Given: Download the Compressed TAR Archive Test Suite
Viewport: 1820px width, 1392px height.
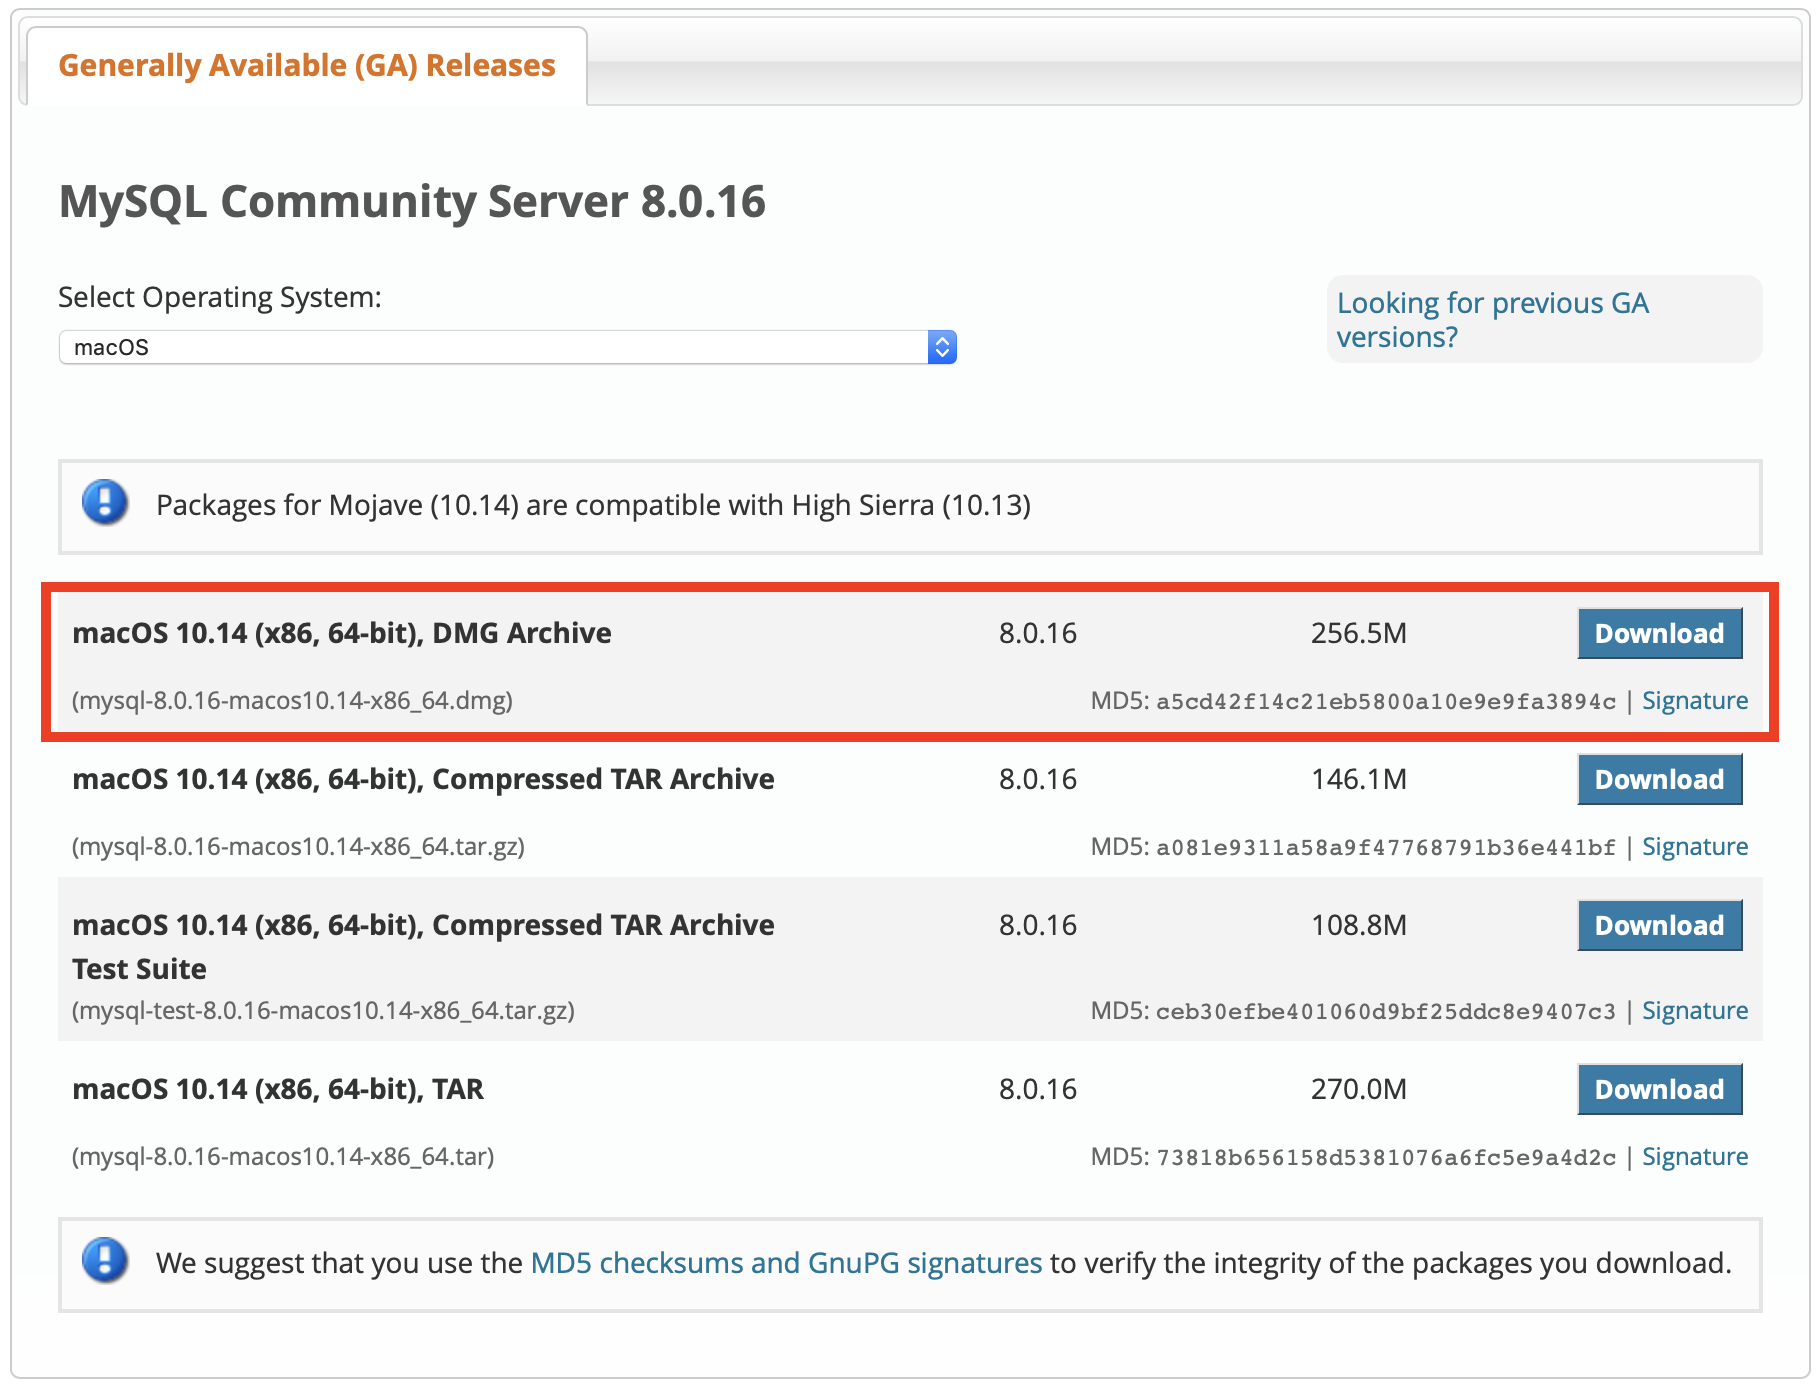Looking at the screenshot, I should coord(1659,925).
